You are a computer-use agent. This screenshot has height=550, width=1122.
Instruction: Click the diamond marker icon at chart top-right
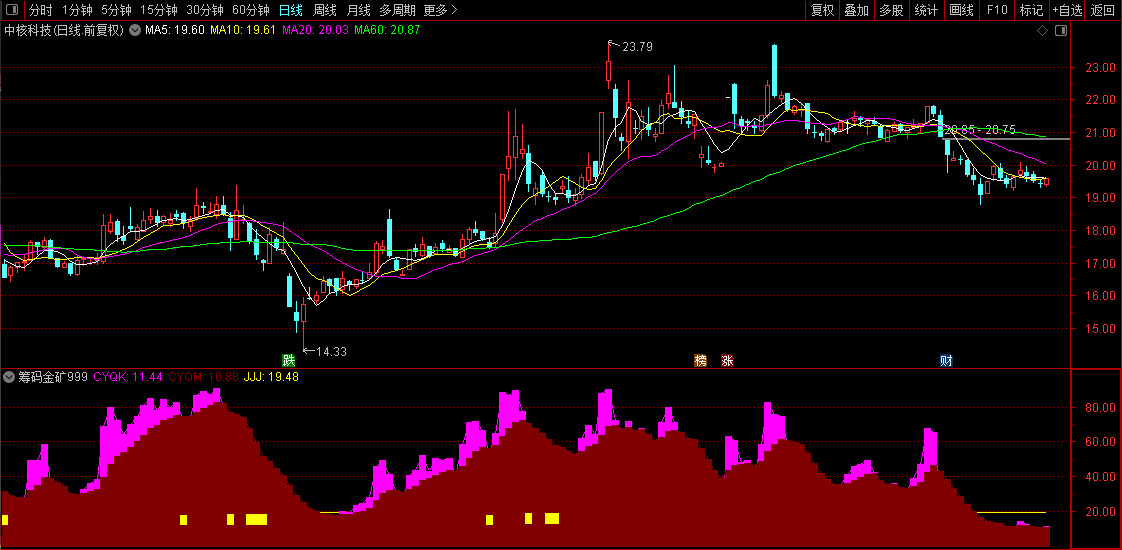pyautogui.click(x=1042, y=31)
